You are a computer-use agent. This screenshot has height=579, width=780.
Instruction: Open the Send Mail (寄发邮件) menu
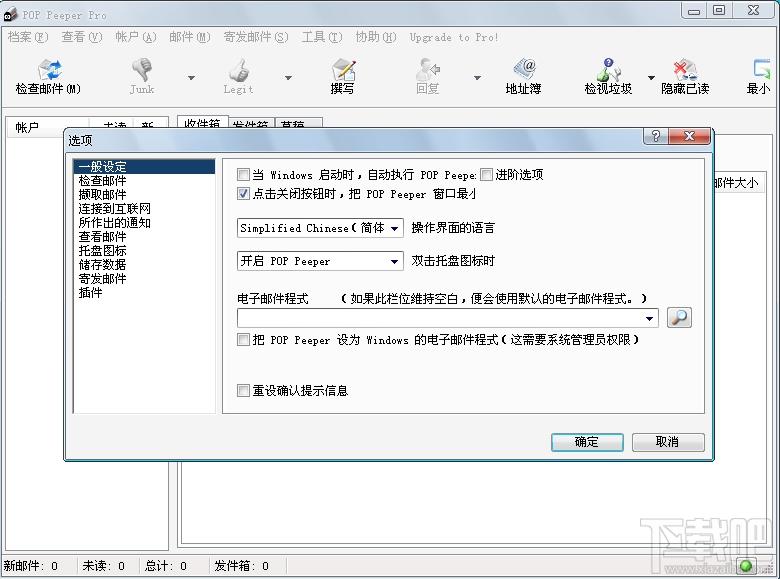pos(256,37)
